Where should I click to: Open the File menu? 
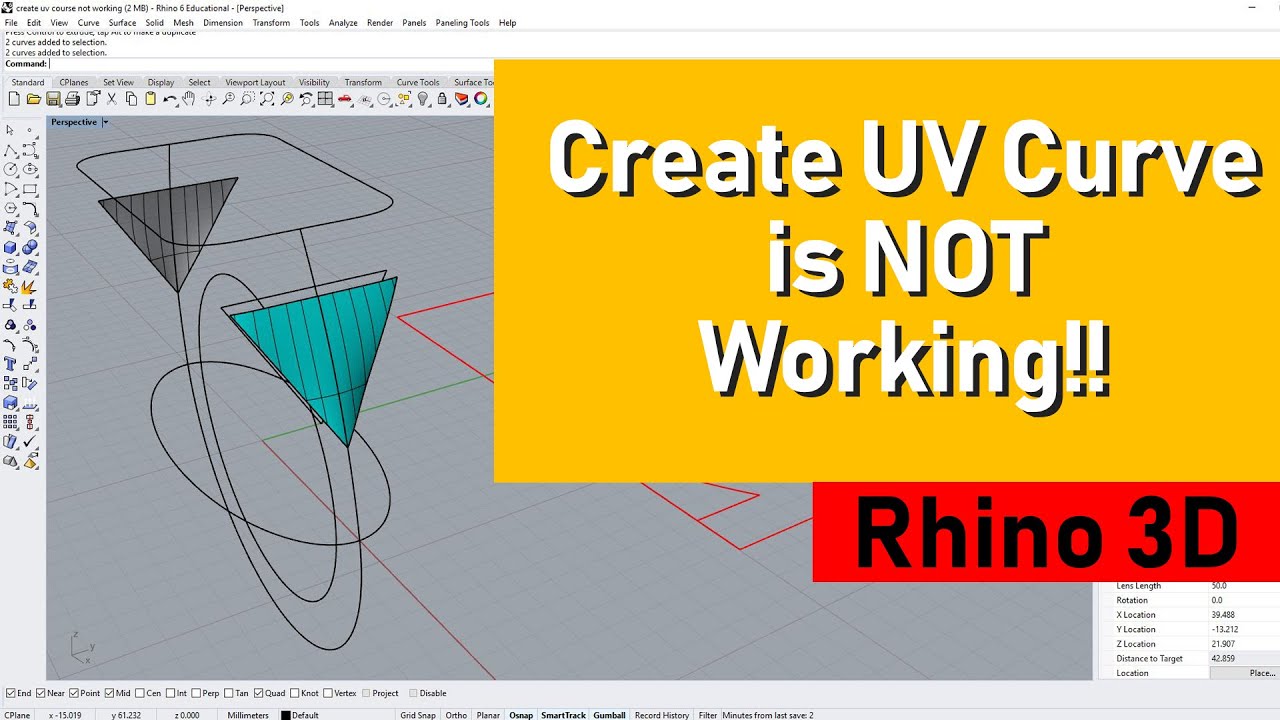click(x=11, y=23)
